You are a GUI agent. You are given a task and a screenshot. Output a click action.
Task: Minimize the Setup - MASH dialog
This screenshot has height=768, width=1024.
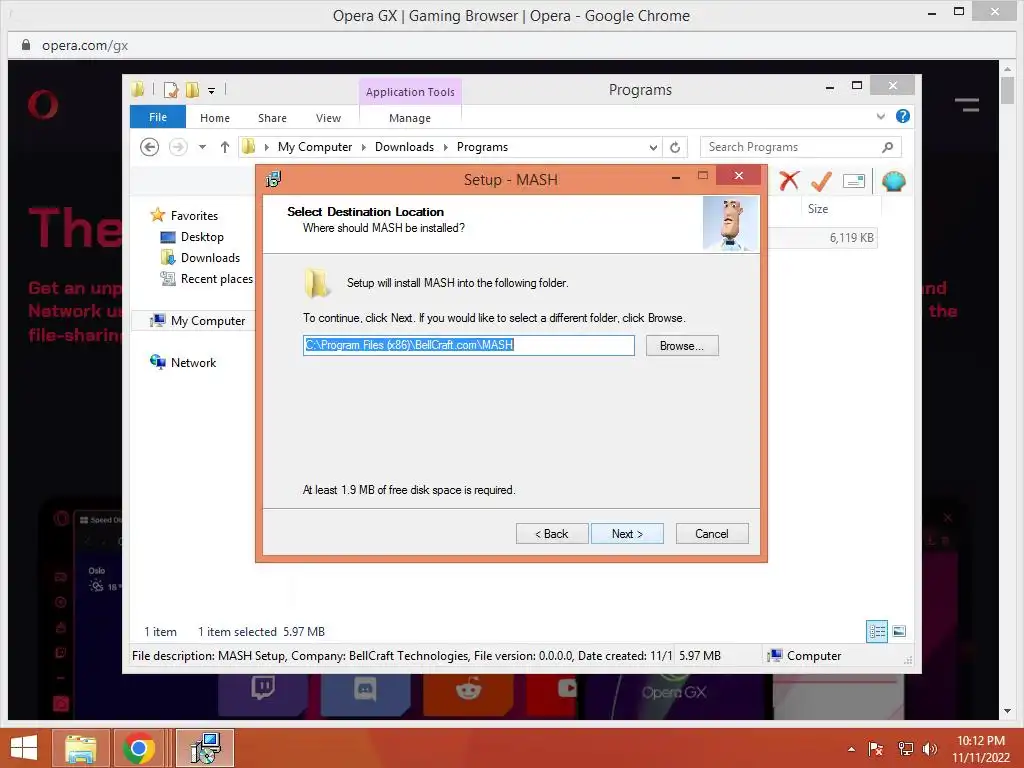(x=676, y=176)
